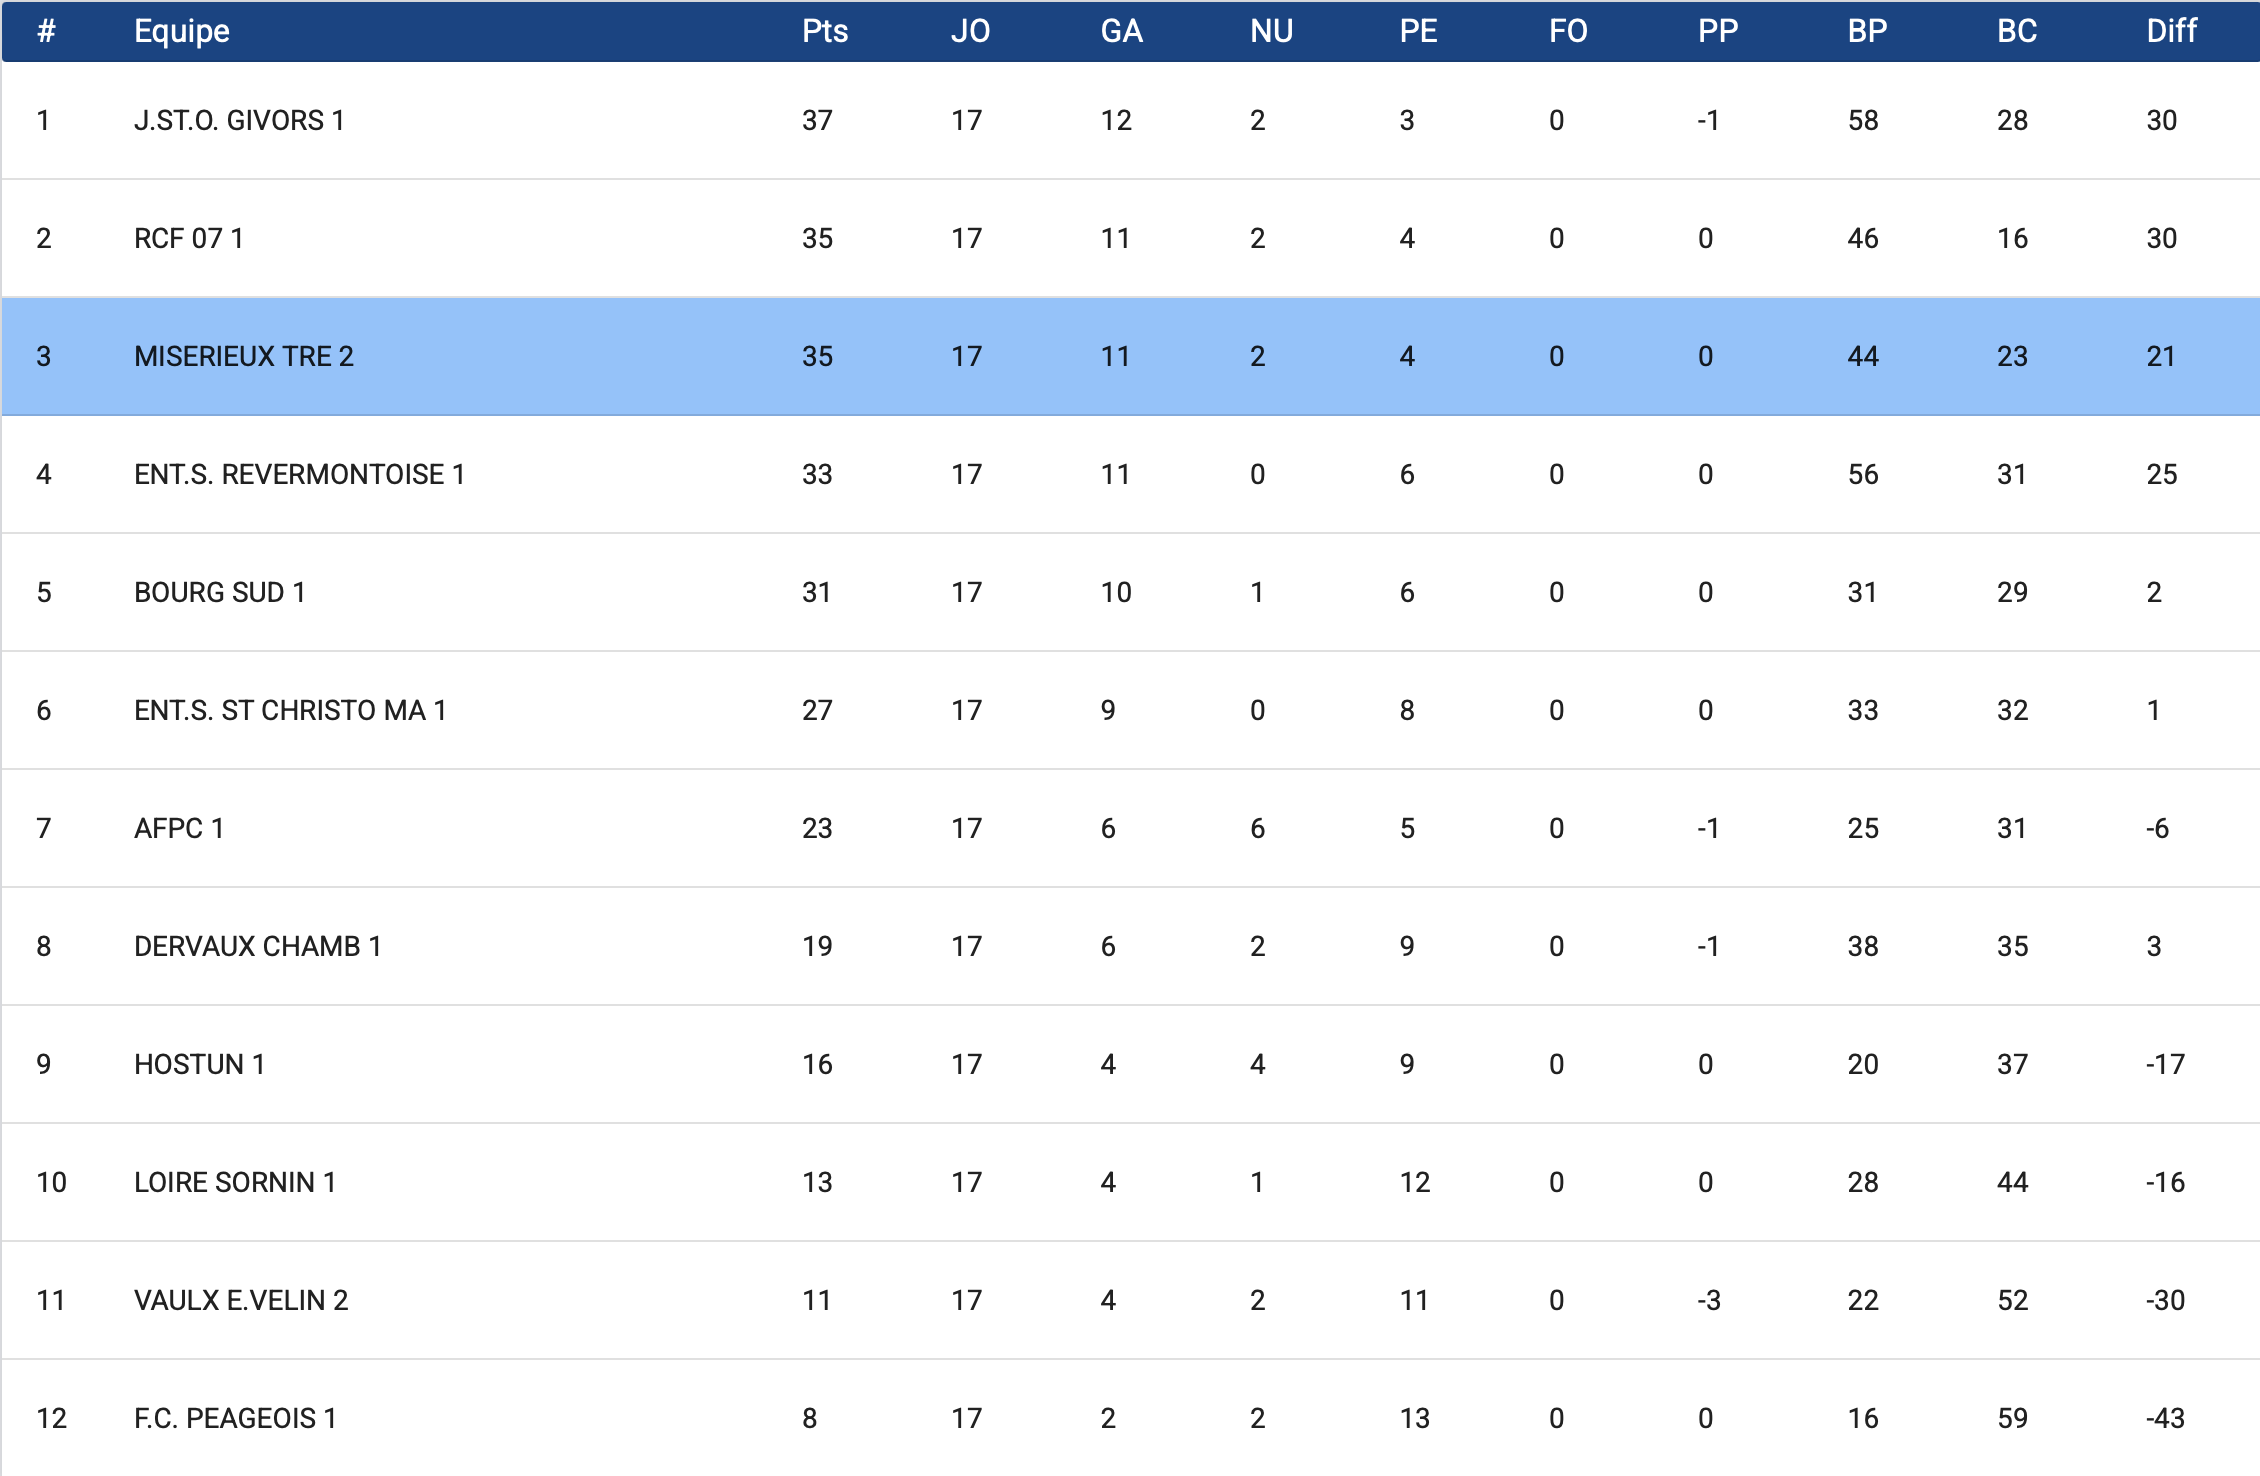
Task: Select the Diff column header
Action: point(2171,31)
